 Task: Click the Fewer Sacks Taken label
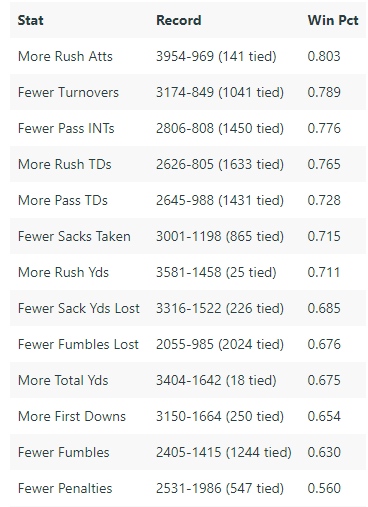pyautogui.click(x=74, y=236)
